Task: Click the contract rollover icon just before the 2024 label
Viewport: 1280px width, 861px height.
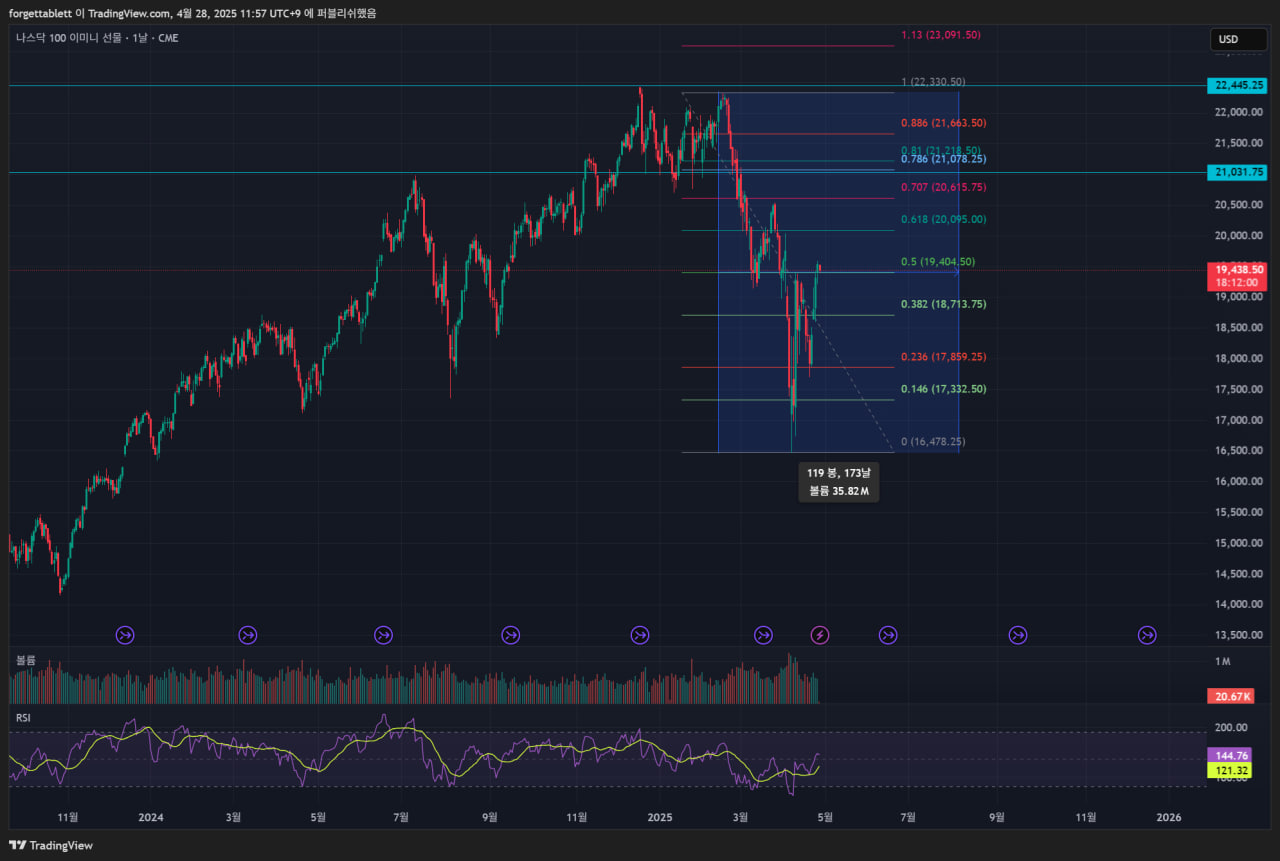Action: click(125, 634)
